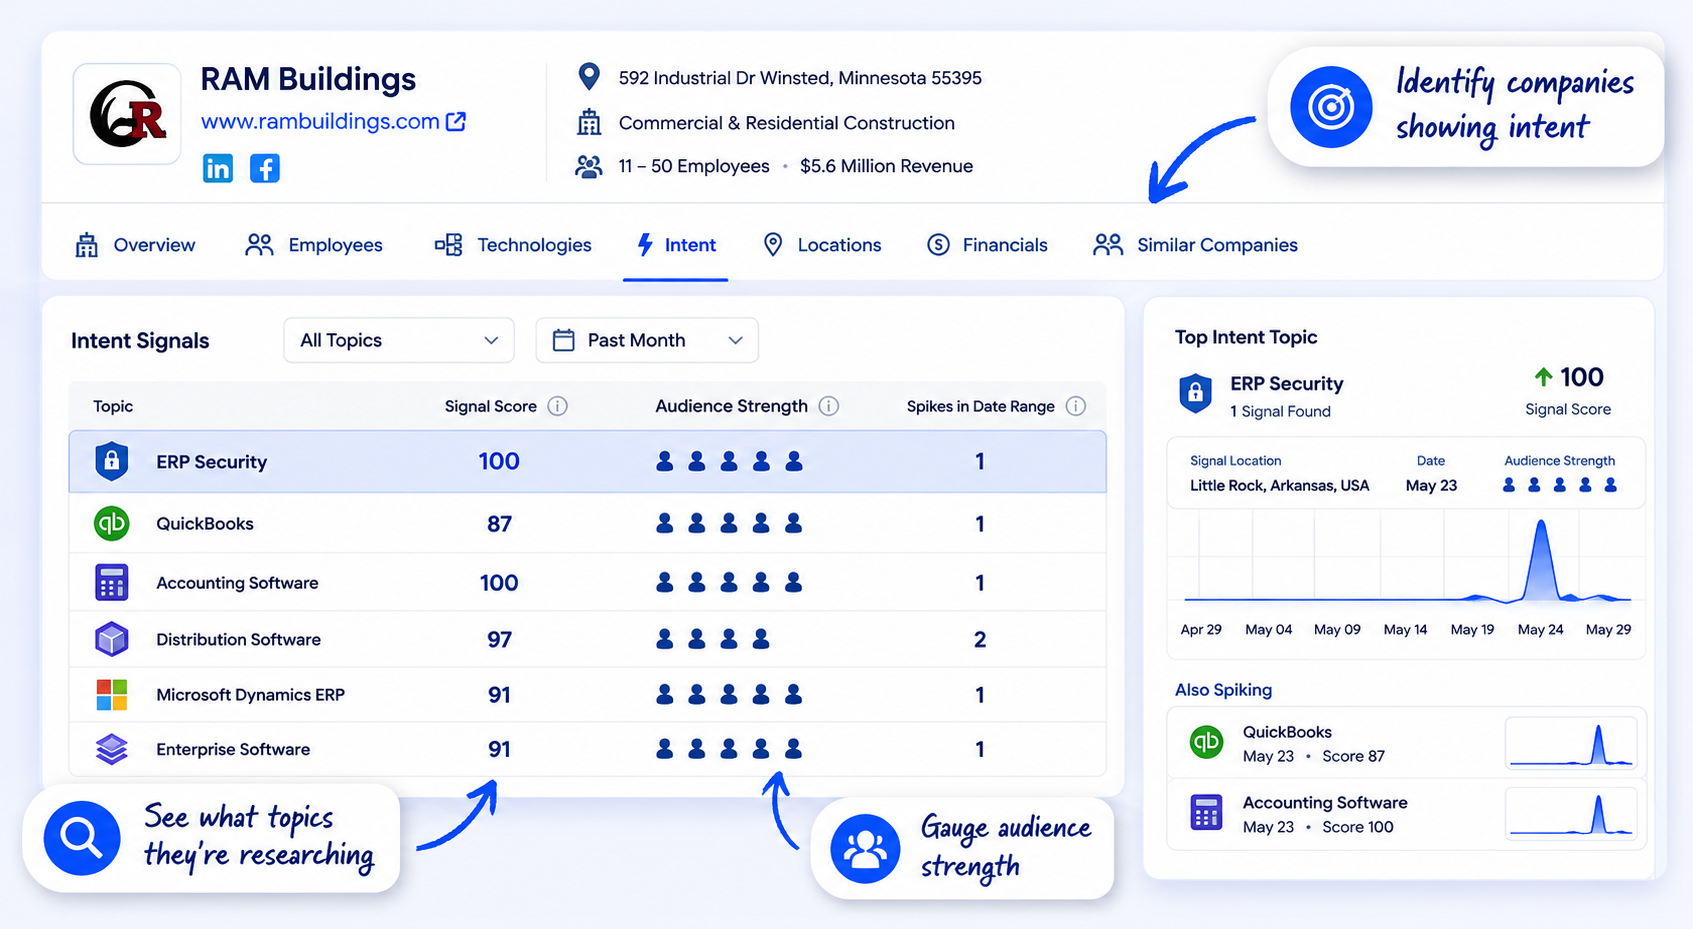This screenshot has height=929, width=1693.
Task: Click the 11 – 50 Employees text
Action: pos(694,166)
